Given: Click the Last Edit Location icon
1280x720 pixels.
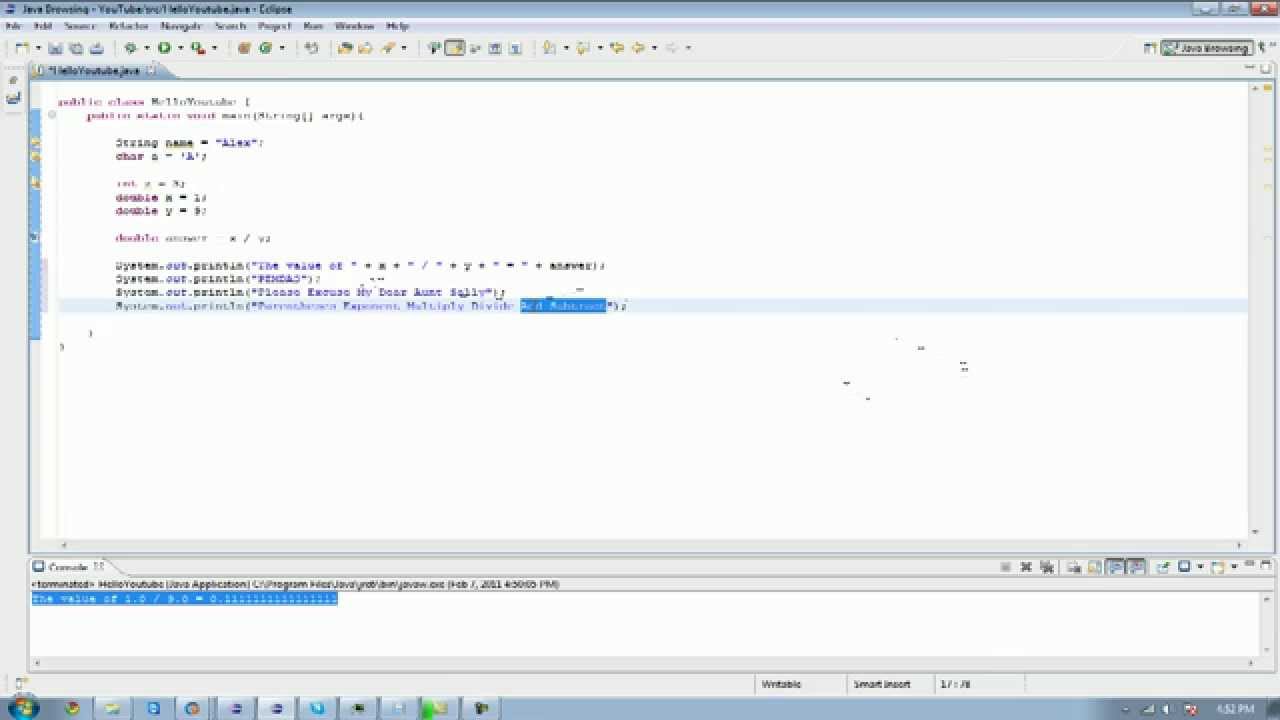Looking at the screenshot, I should (x=616, y=48).
